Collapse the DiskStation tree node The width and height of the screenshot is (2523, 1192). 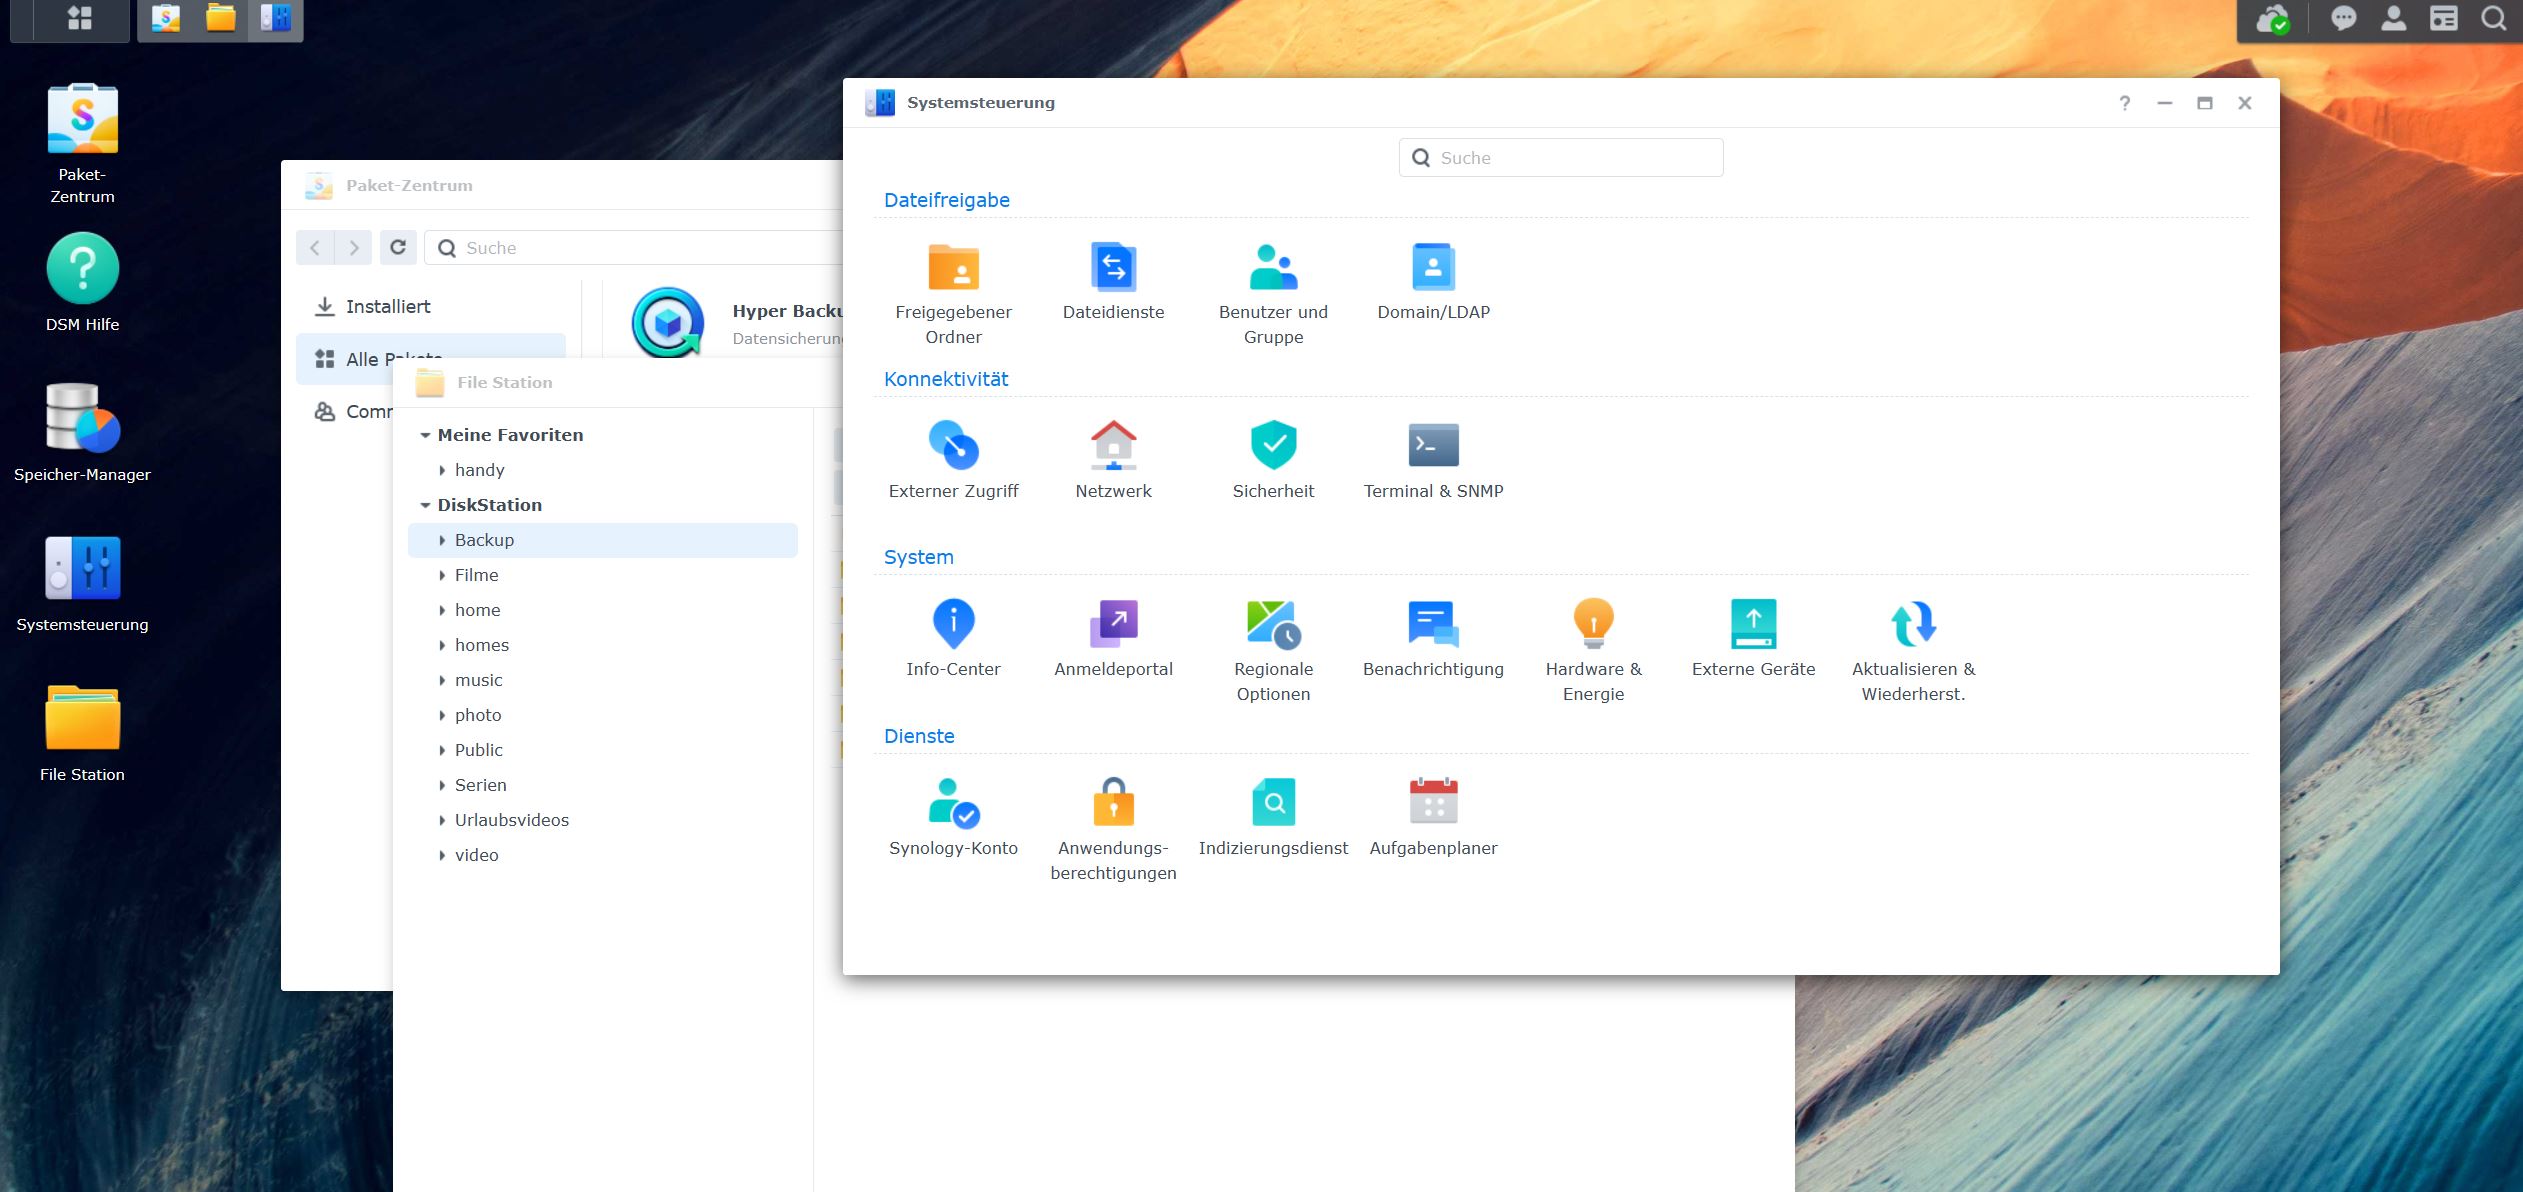425,505
